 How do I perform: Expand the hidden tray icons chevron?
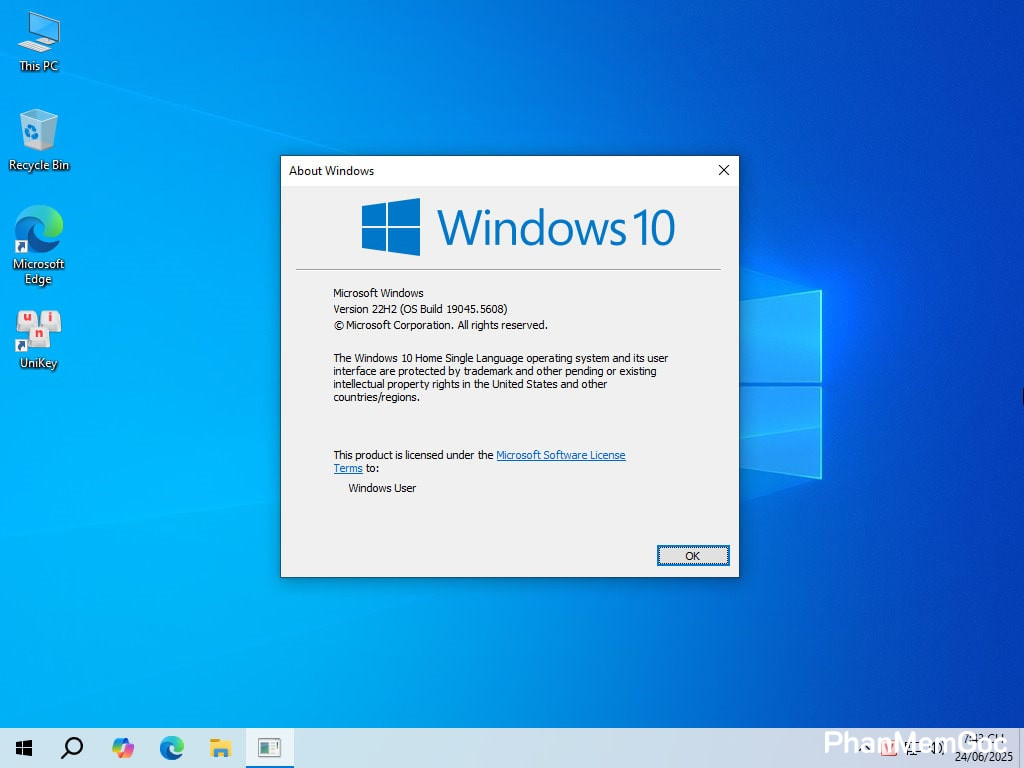(864, 748)
